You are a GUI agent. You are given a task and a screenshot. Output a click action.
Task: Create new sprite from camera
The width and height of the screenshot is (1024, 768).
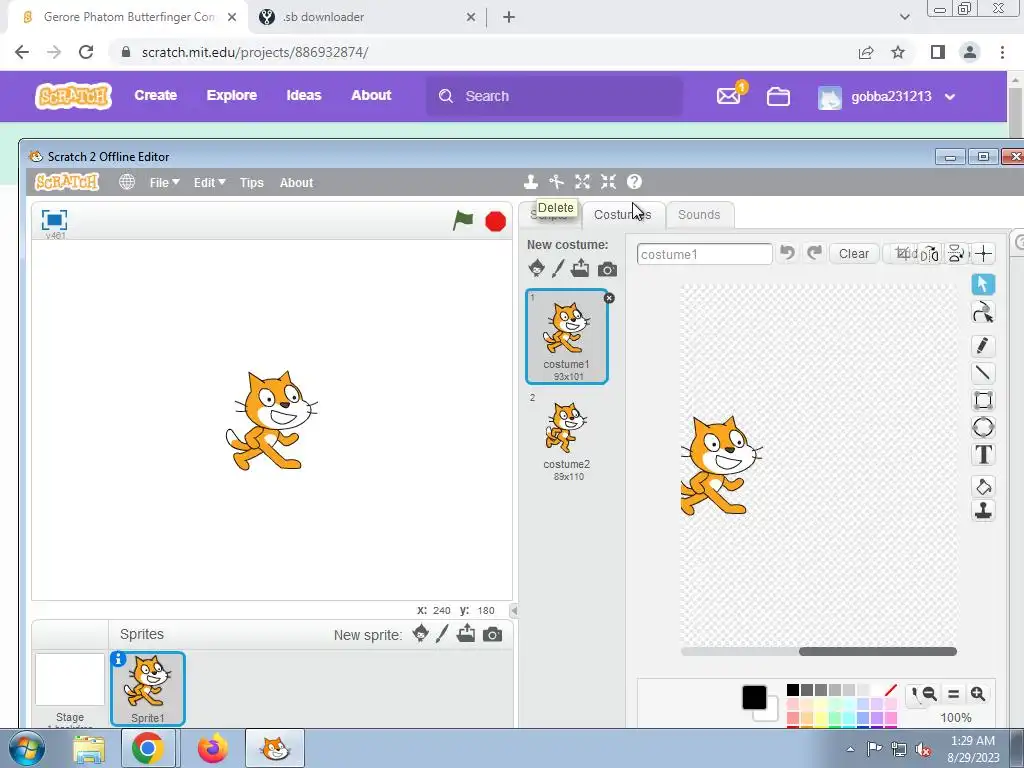coord(492,634)
